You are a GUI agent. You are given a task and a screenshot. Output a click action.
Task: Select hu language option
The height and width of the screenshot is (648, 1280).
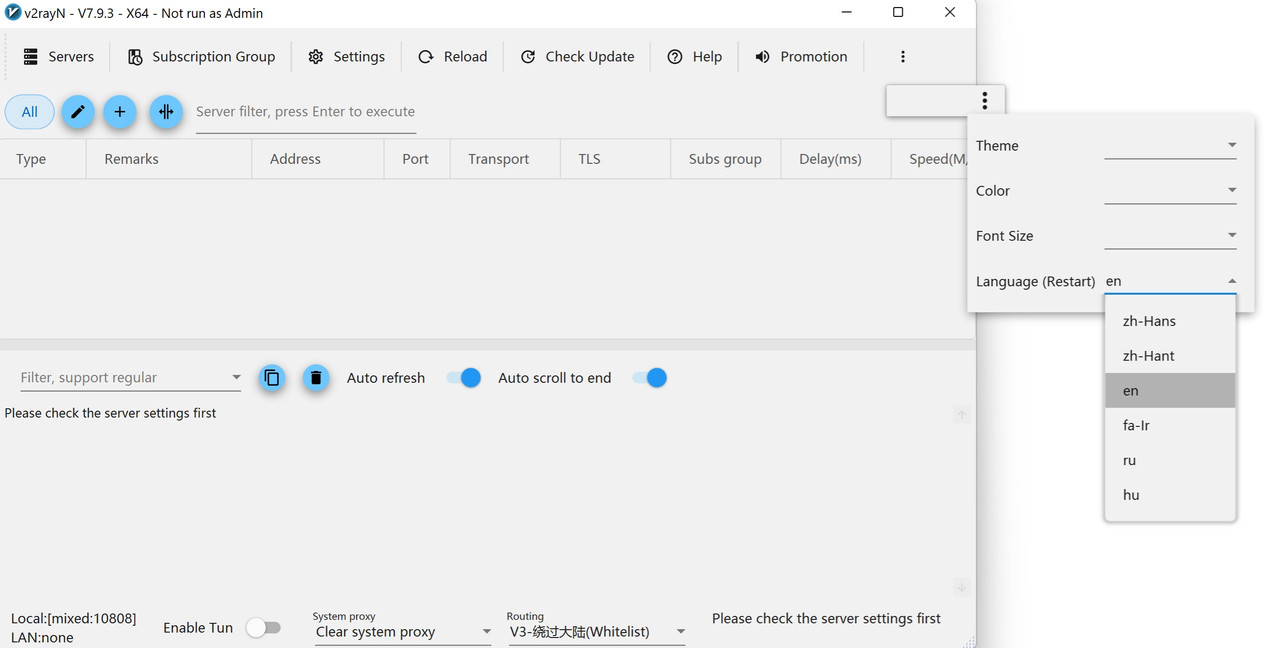[x=1170, y=495]
